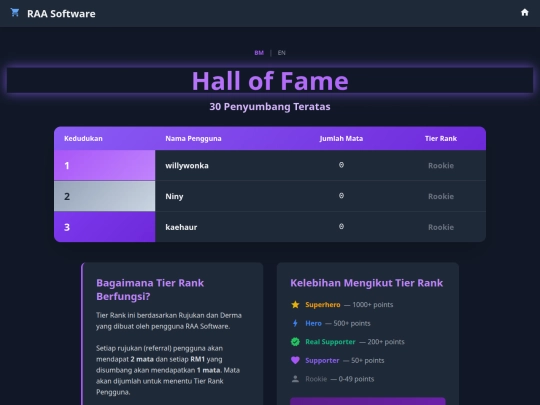
Task: Click the 200+ points text
Action: (x=386, y=342)
